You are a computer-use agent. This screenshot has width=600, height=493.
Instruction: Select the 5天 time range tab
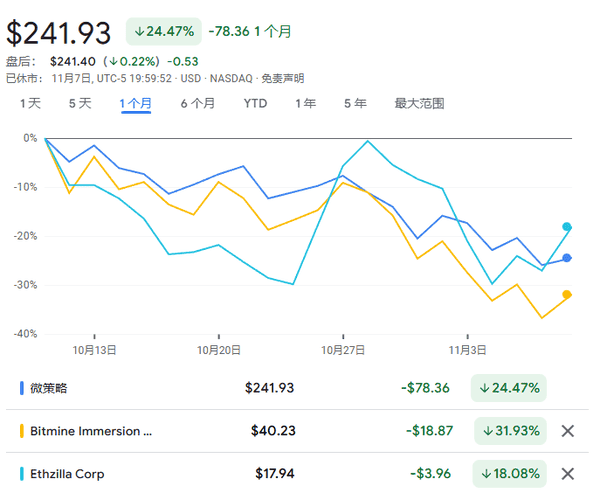pos(80,103)
